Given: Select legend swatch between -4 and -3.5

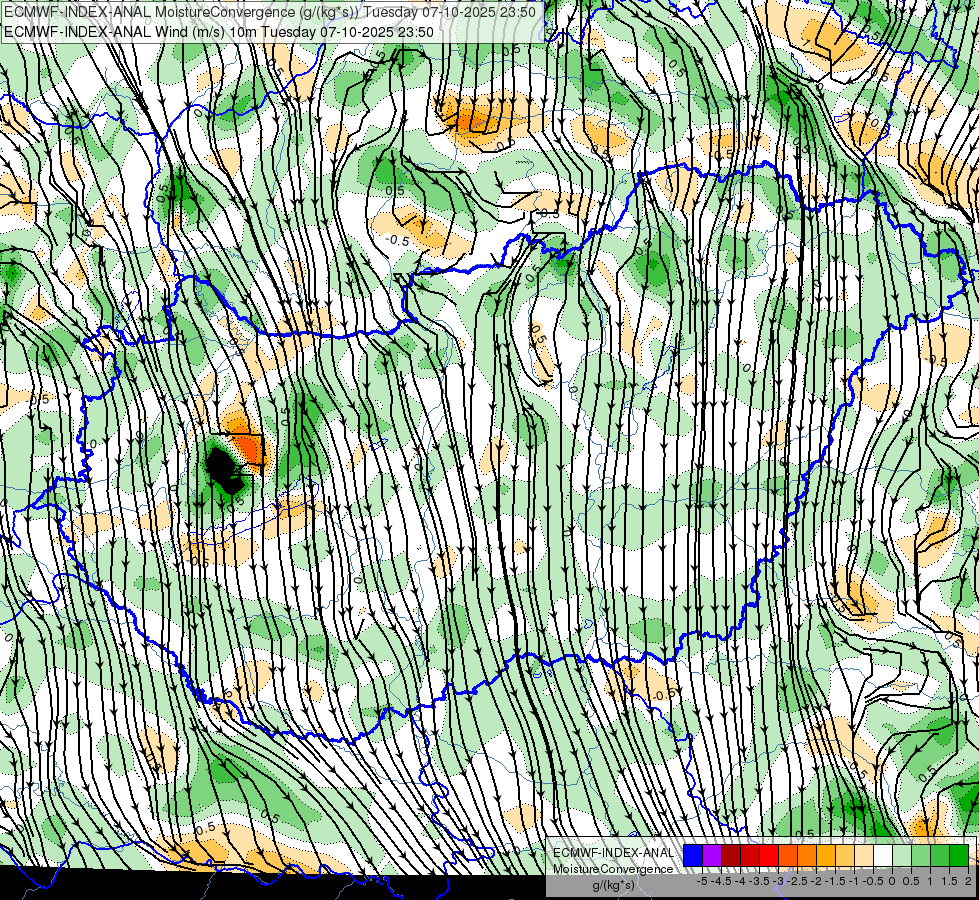Looking at the screenshot, I should pyautogui.click(x=750, y=855).
